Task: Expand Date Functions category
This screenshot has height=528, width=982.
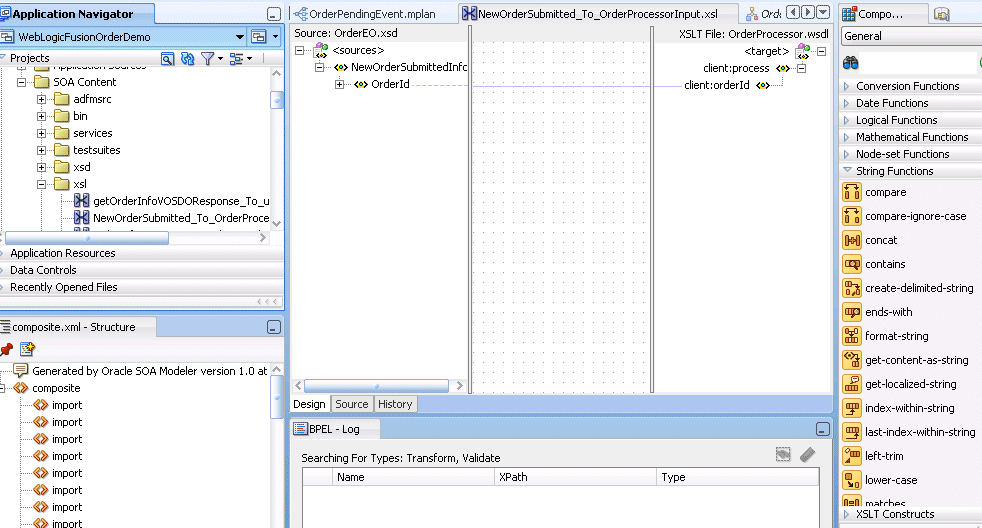Action: click(847, 103)
